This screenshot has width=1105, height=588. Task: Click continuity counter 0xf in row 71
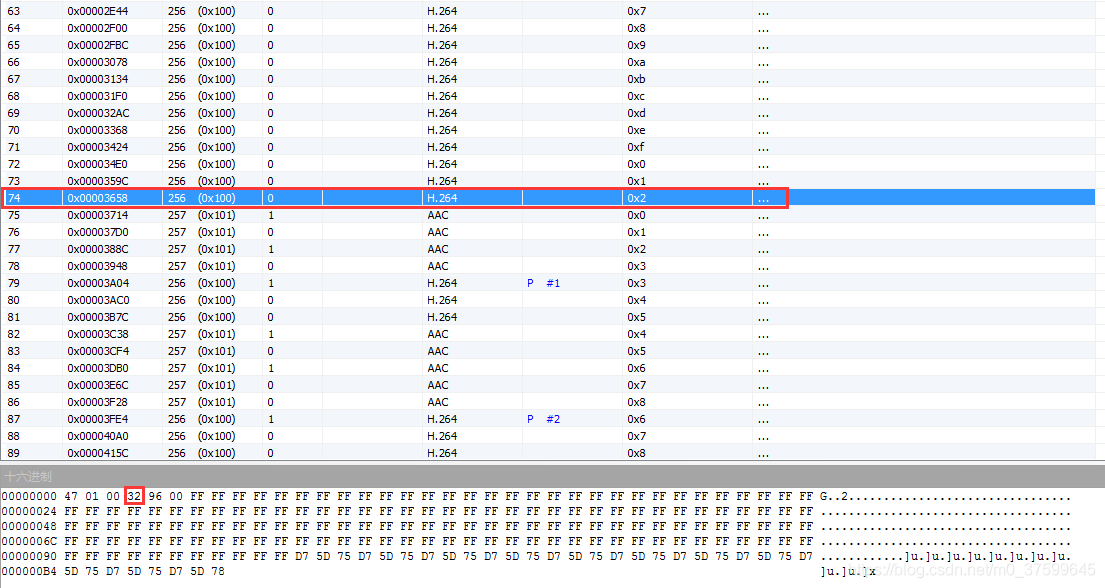pyautogui.click(x=636, y=147)
